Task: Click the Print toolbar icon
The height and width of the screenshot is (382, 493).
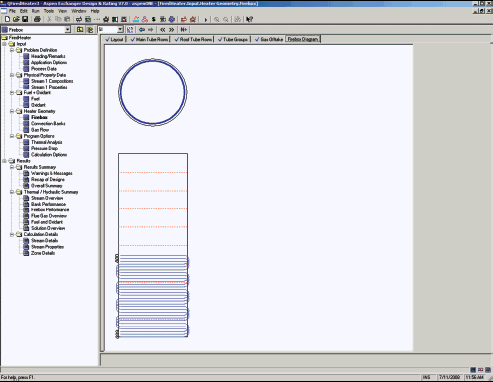Action: coord(37,19)
